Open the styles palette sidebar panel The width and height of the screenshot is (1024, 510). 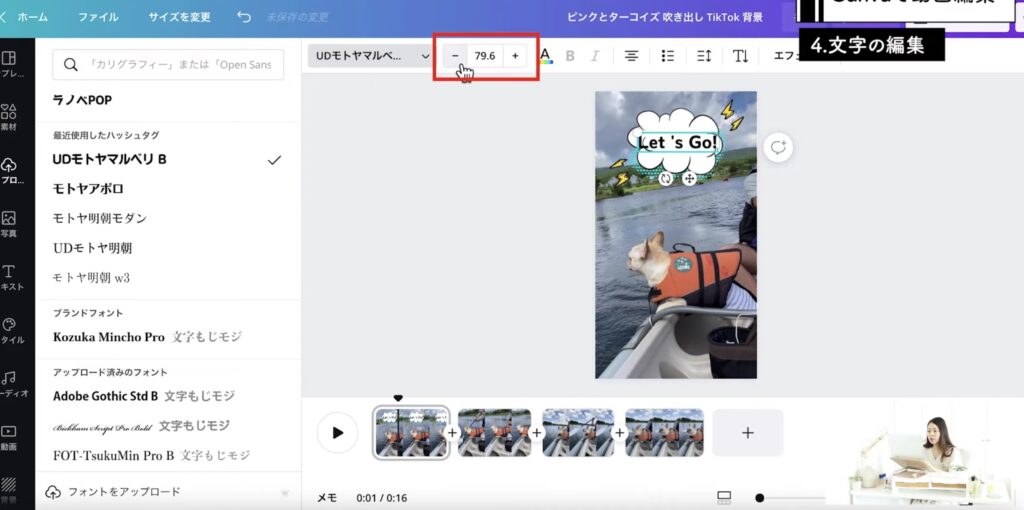[x=10, y=331]
